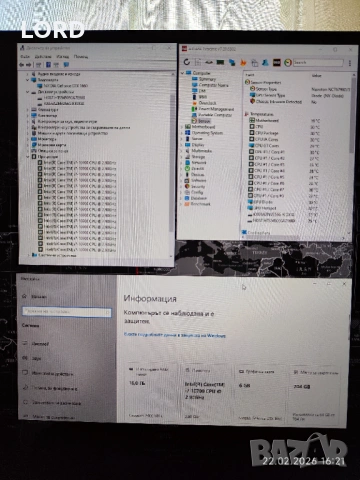
Task: Click Back arrow in Device Manager toolbar
Action: point(22,65)
